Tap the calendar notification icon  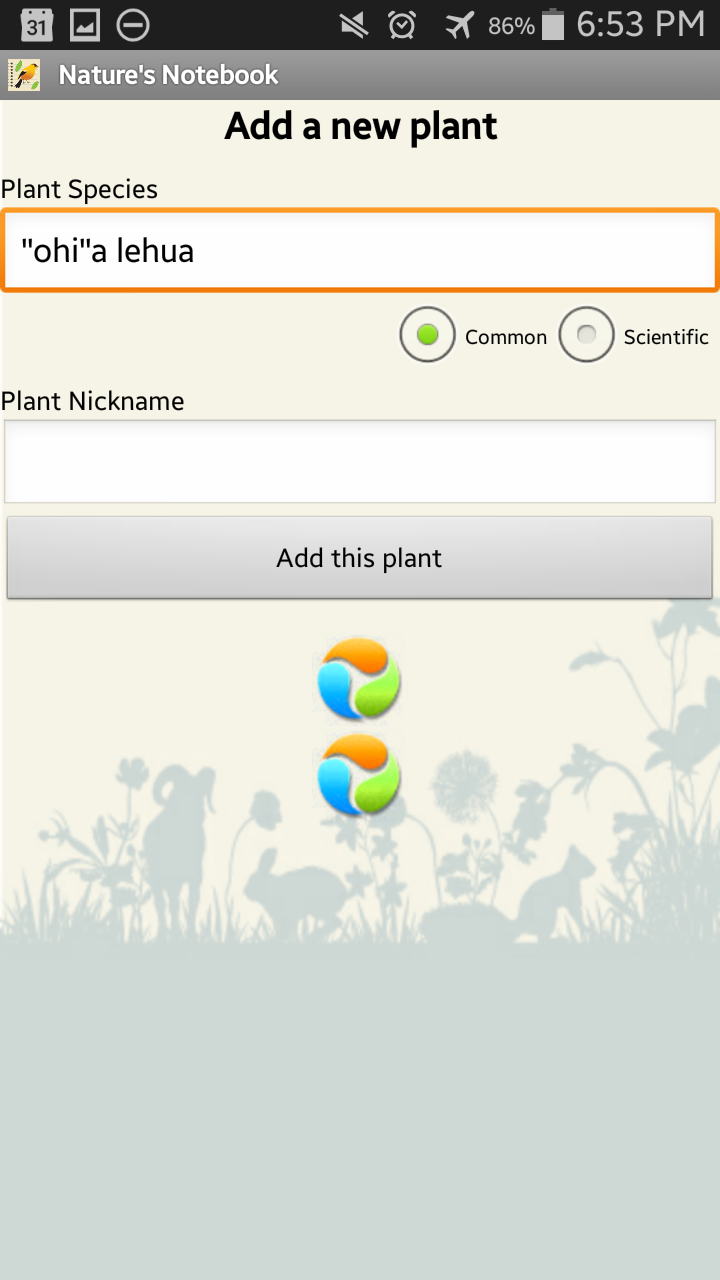pos(37,25)
